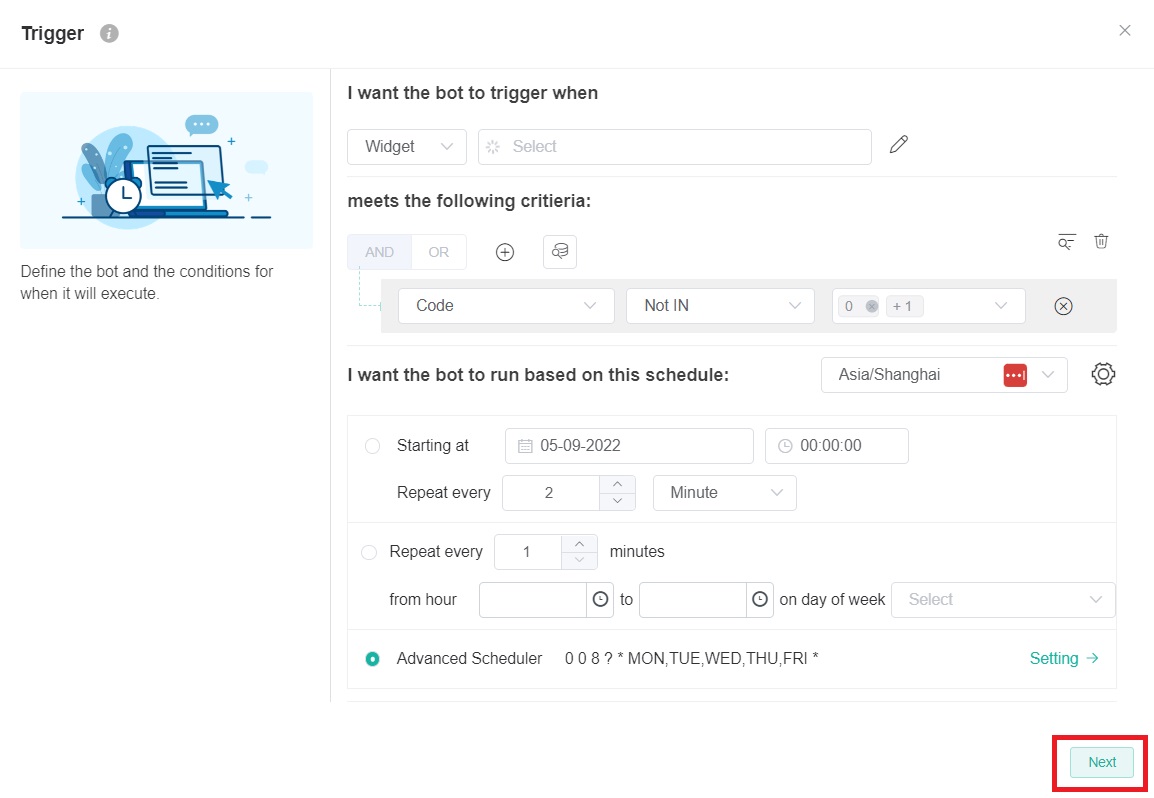Viewport: 1154px width, 798px height.
Task: Remove the Code condition row with X icon
Action: click(1063, 306)
